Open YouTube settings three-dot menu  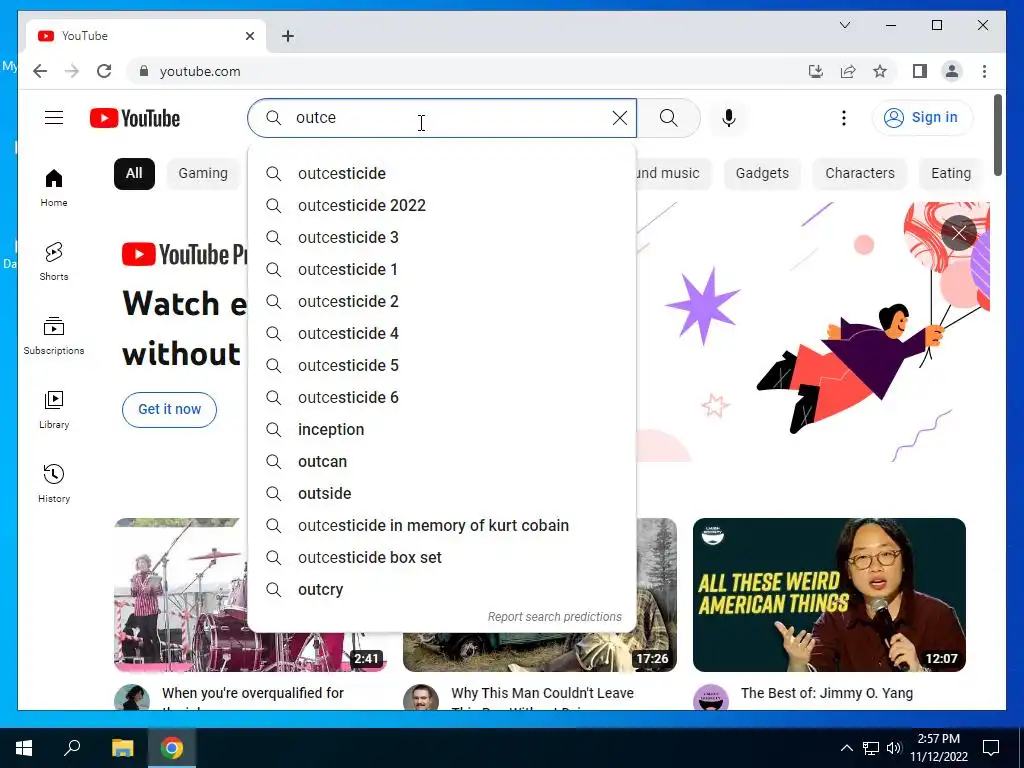(844, 118)
